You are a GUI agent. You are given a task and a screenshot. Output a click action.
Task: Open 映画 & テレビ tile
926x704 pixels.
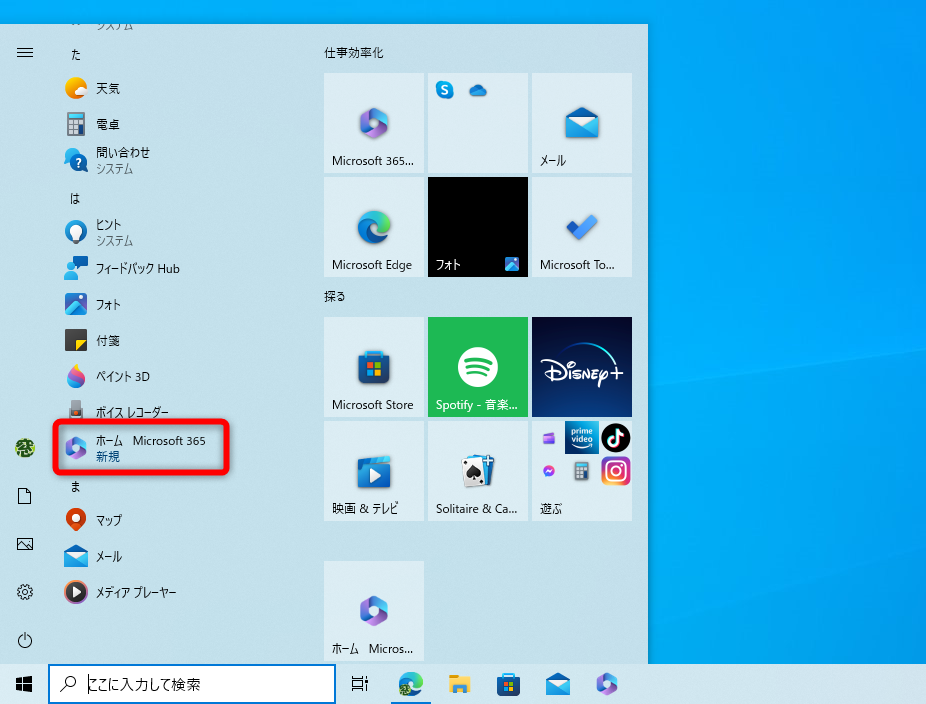374,471
